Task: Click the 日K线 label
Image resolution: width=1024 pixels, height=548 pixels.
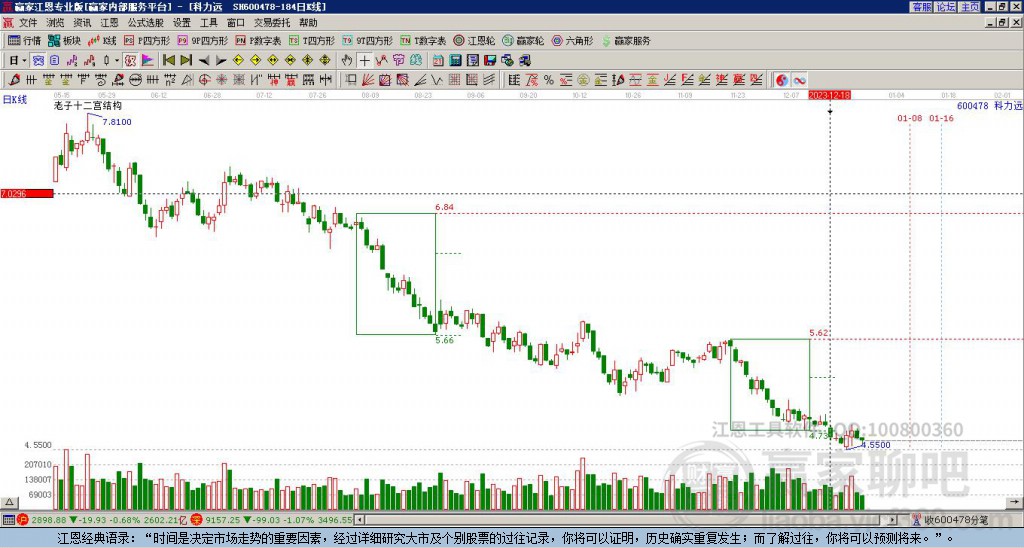Action: 15,99
